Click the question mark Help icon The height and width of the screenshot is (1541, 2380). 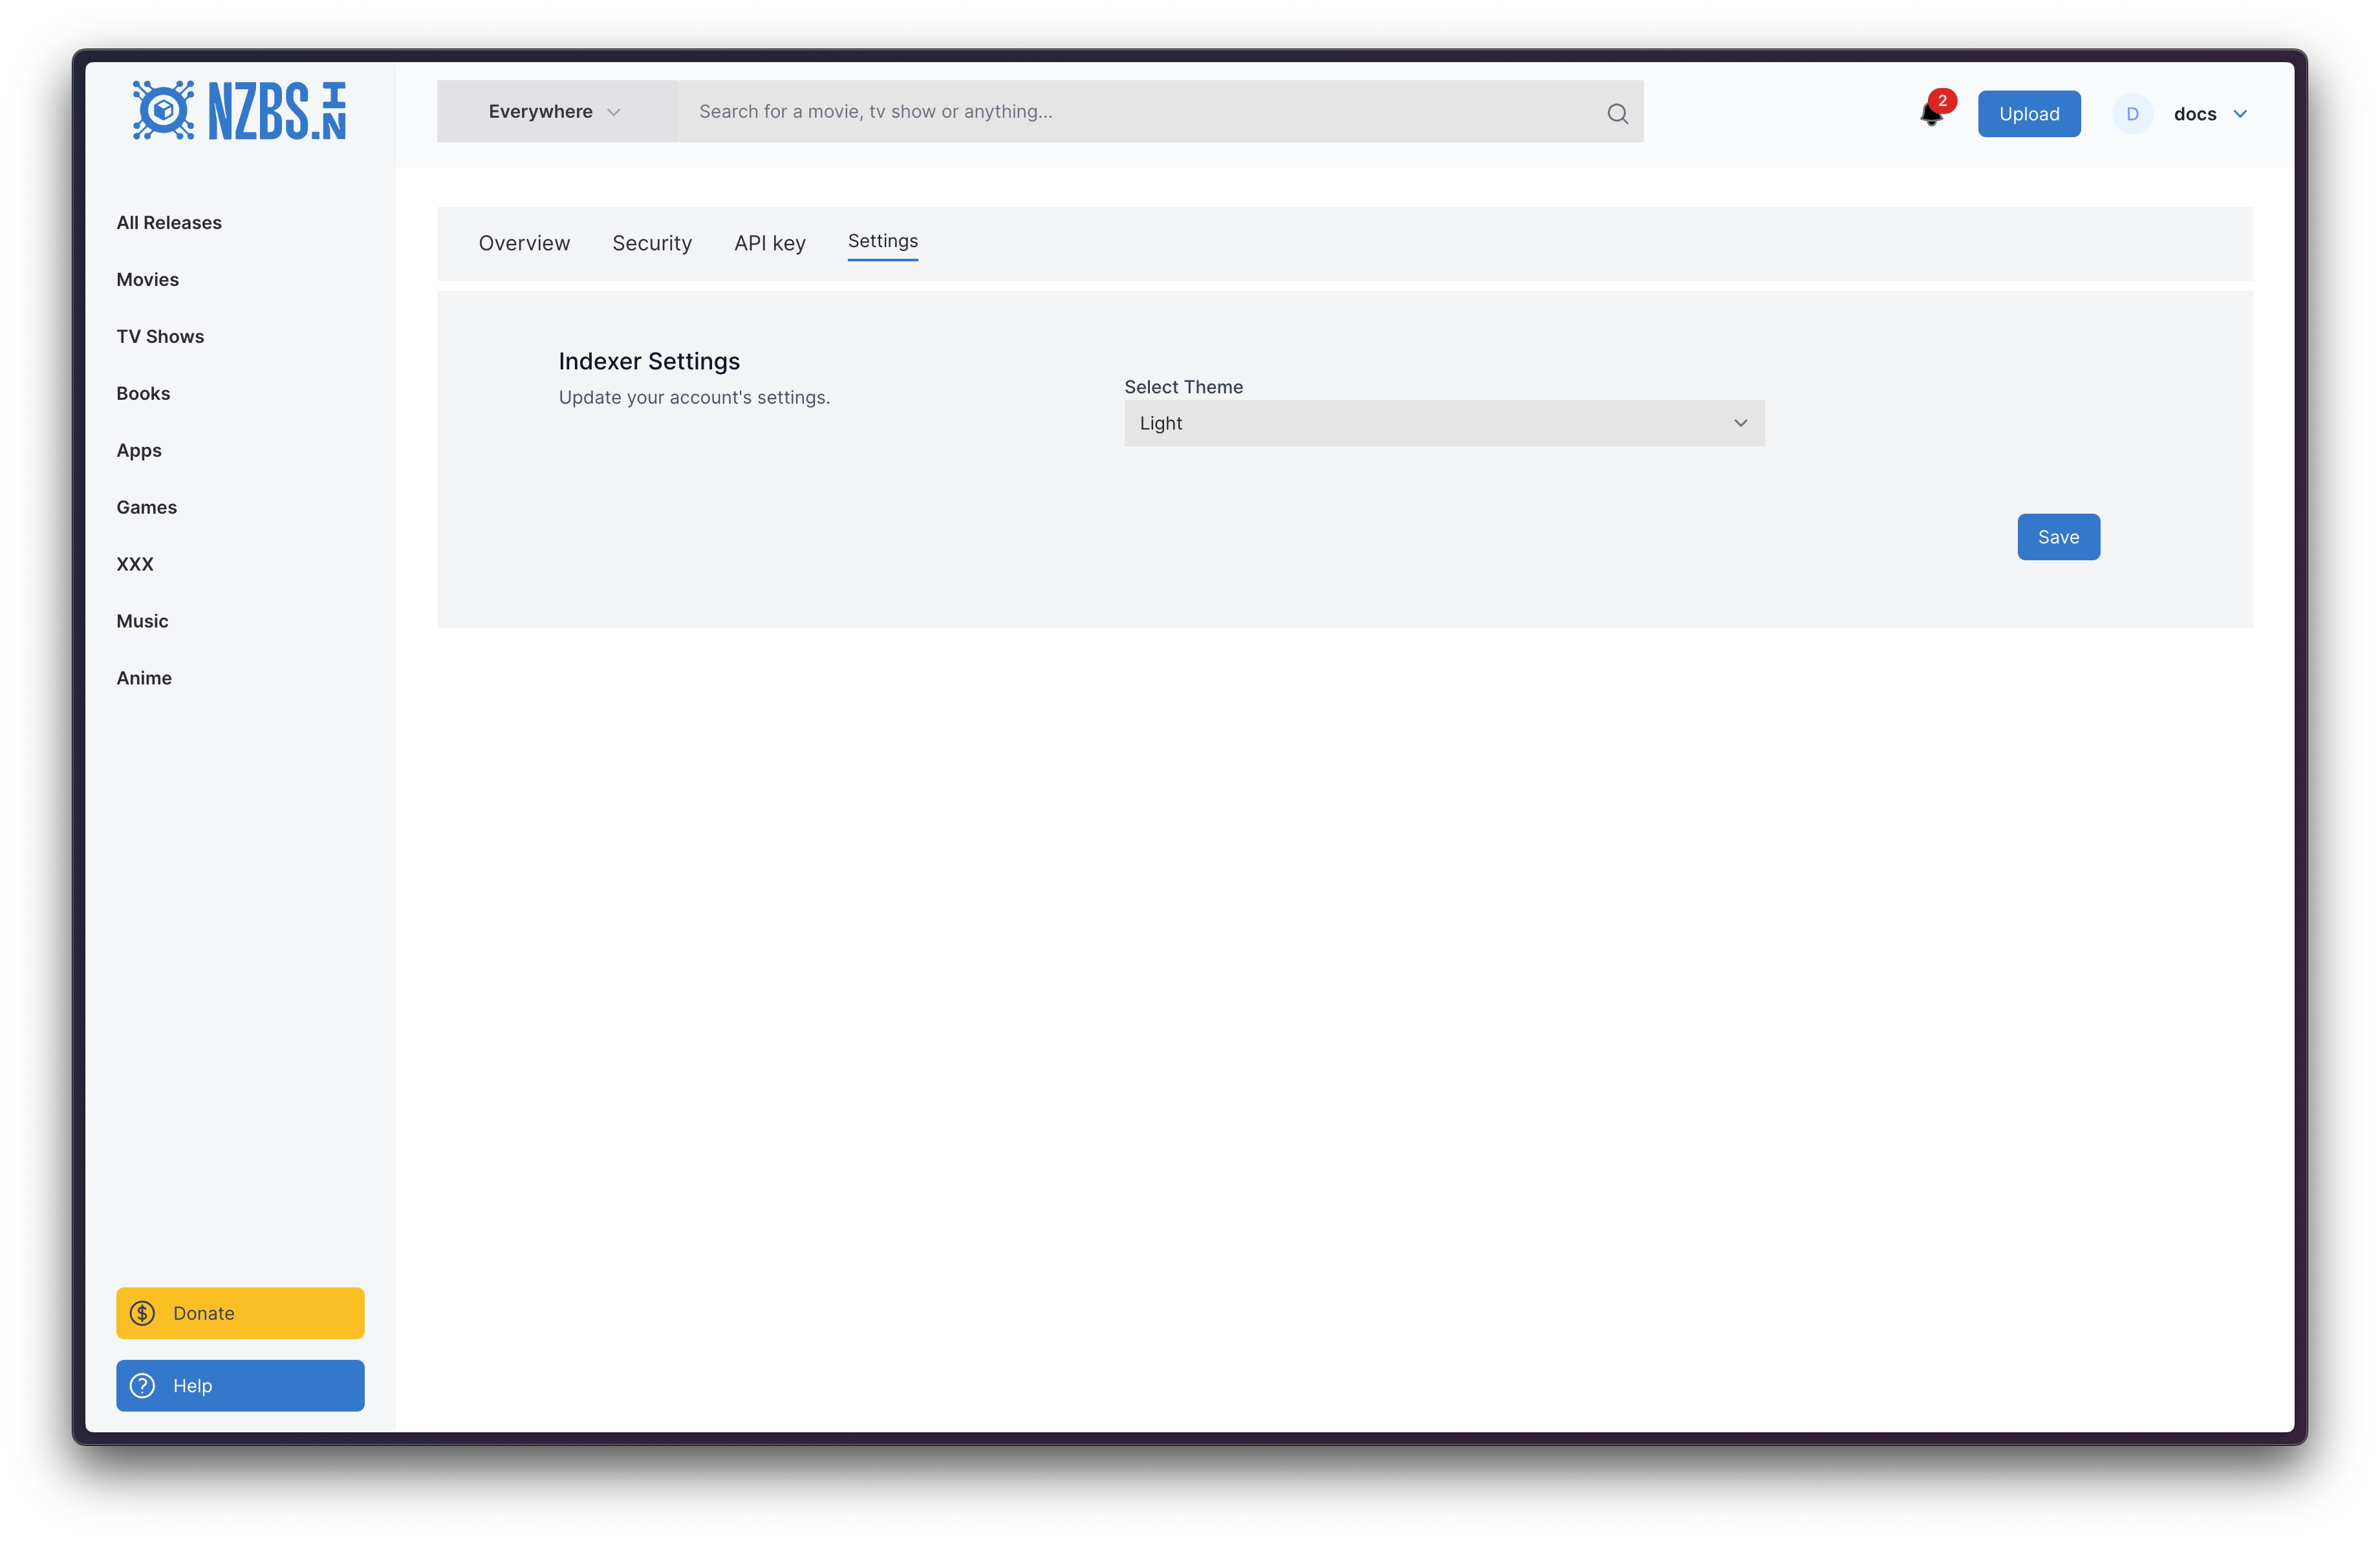[143, 1386]
